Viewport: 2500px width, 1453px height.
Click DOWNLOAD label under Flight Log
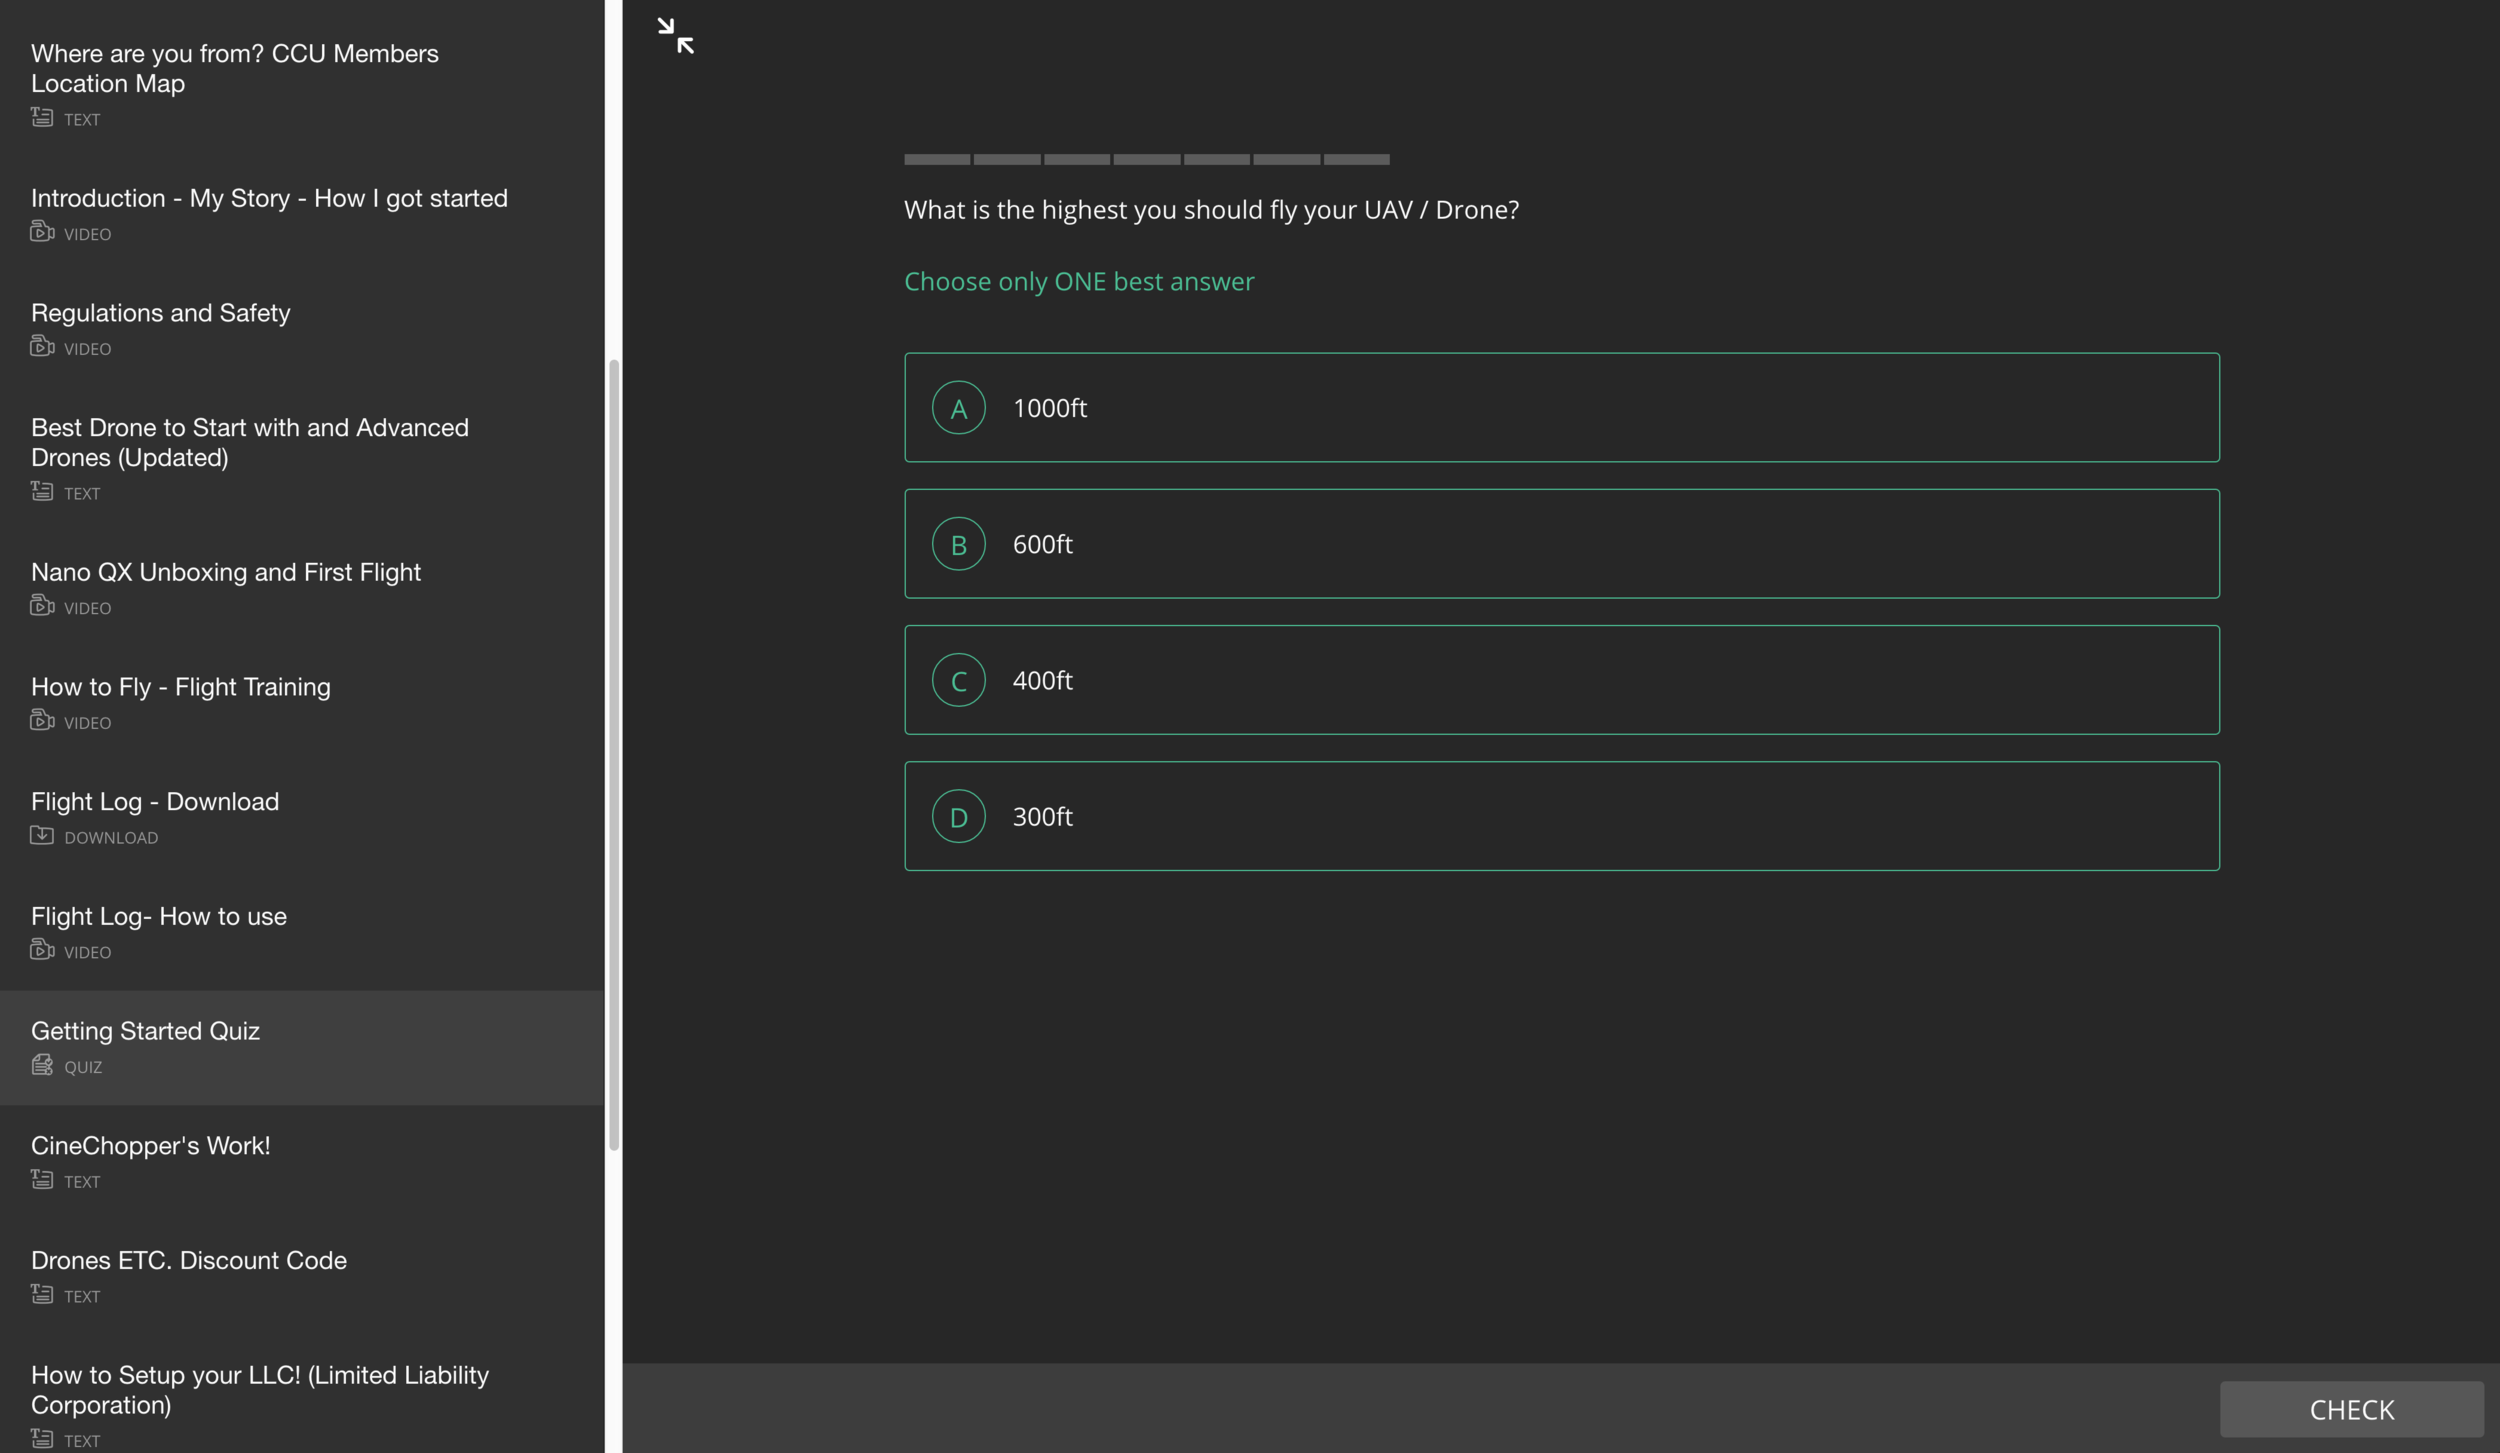click(x=111, y=838)
